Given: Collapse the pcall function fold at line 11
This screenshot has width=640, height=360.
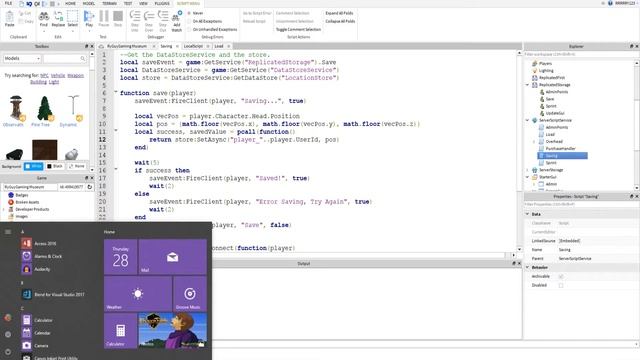Looking at the screenshot, I should pos(116,131).
